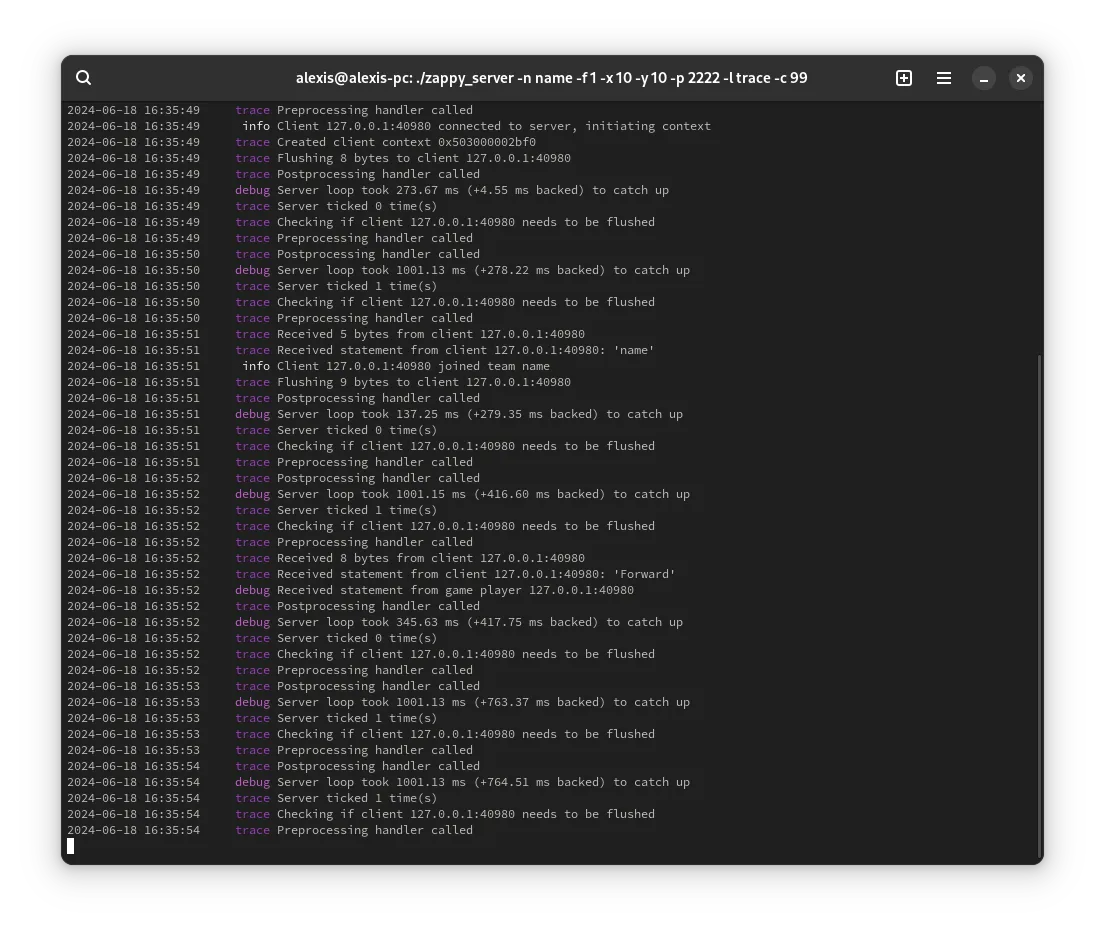This screenshot has width=1105, height=932.
Task: Click the 'joined team name' info line
Action: (309, 366)
